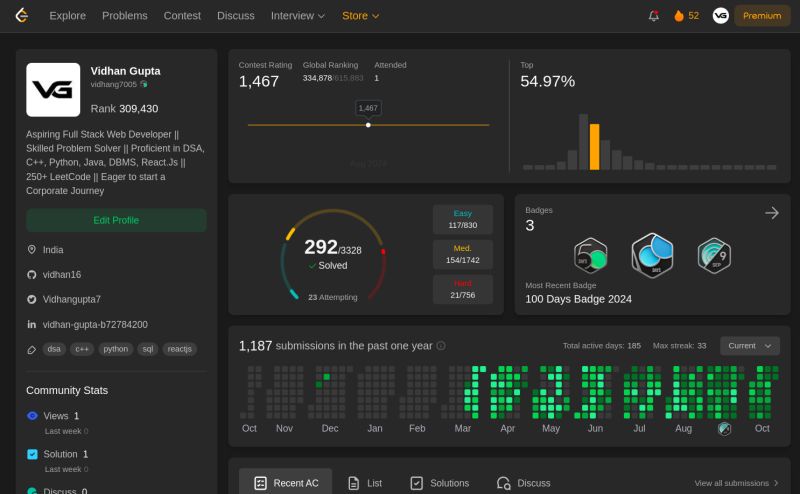Expand the Interview dropdown
The width and height of the screenshot is (800, 494).
[297, 16]
